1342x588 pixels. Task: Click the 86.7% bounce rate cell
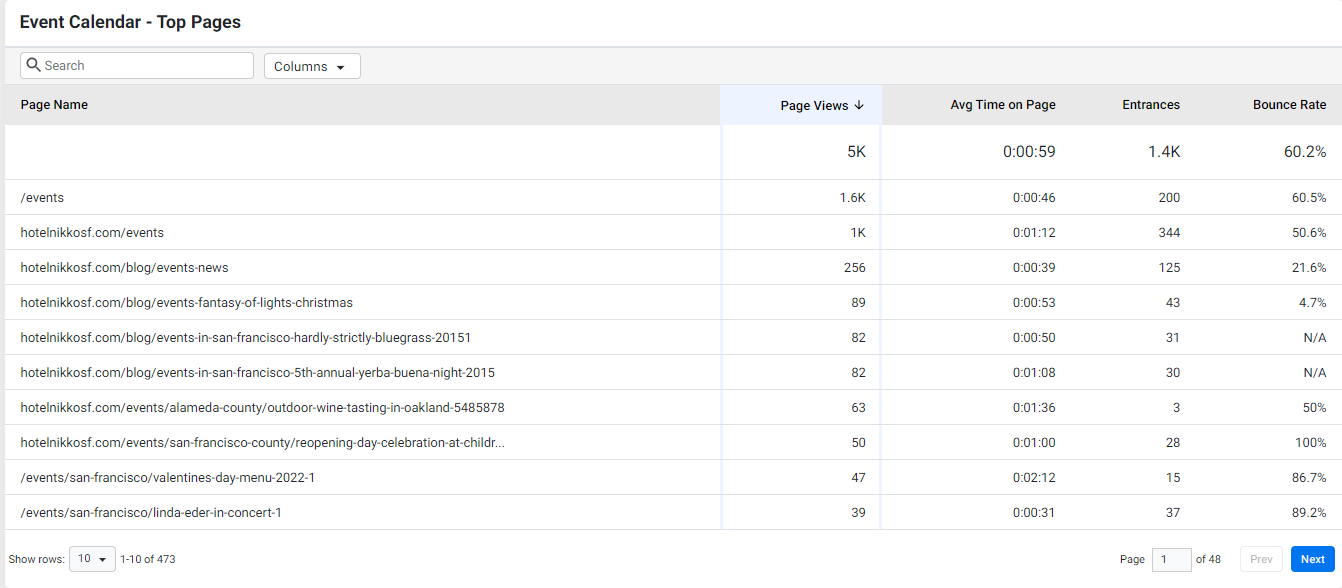point(1309,478)
